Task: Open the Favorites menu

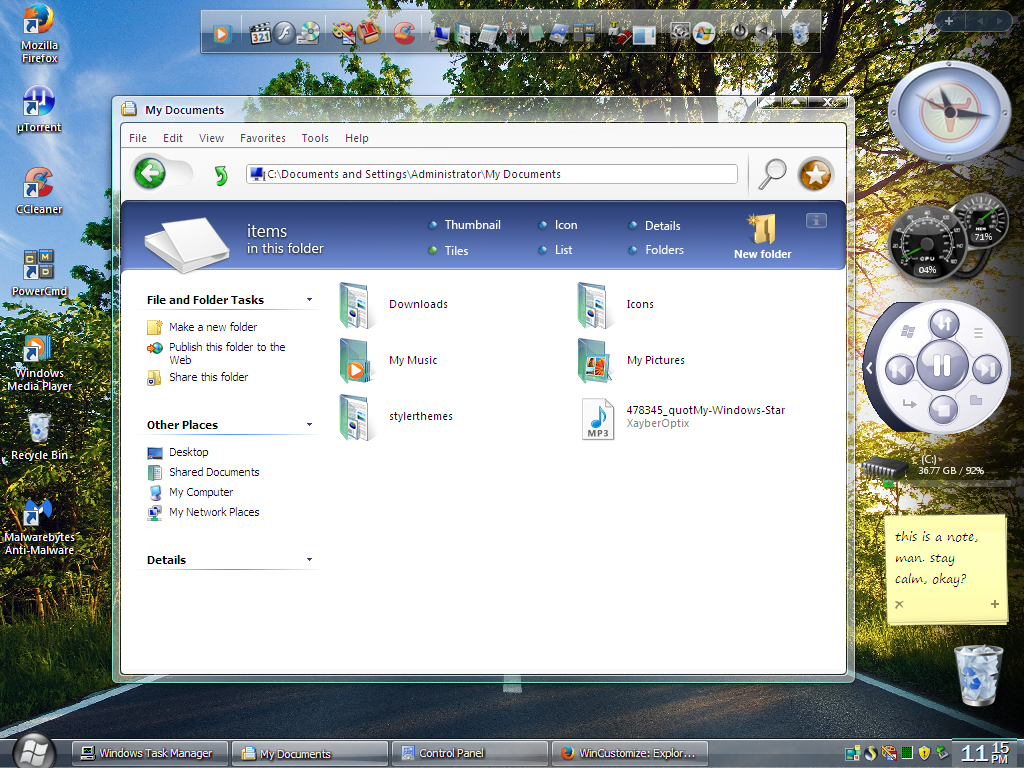Action: tap(262, 138)
